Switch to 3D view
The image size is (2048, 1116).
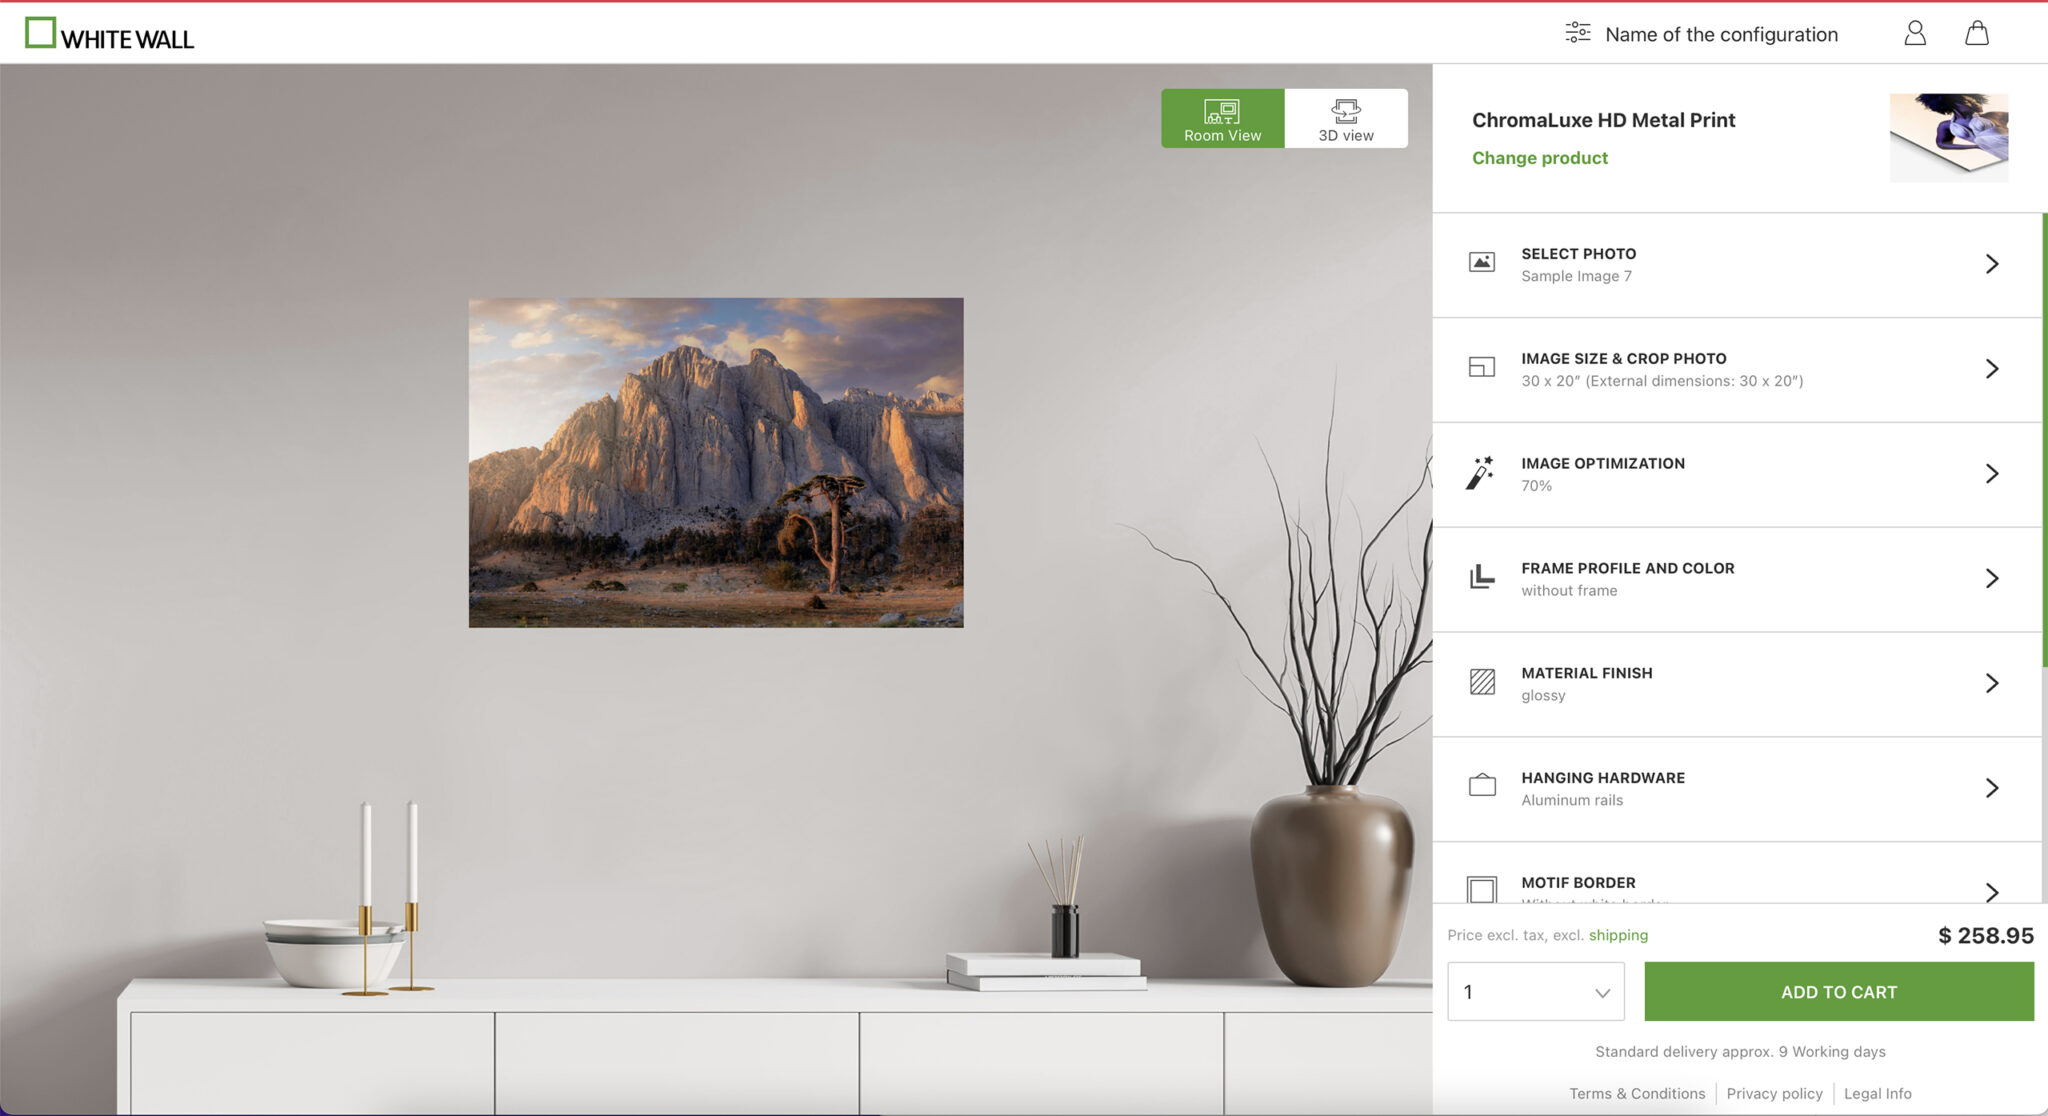pos(1345,119)
